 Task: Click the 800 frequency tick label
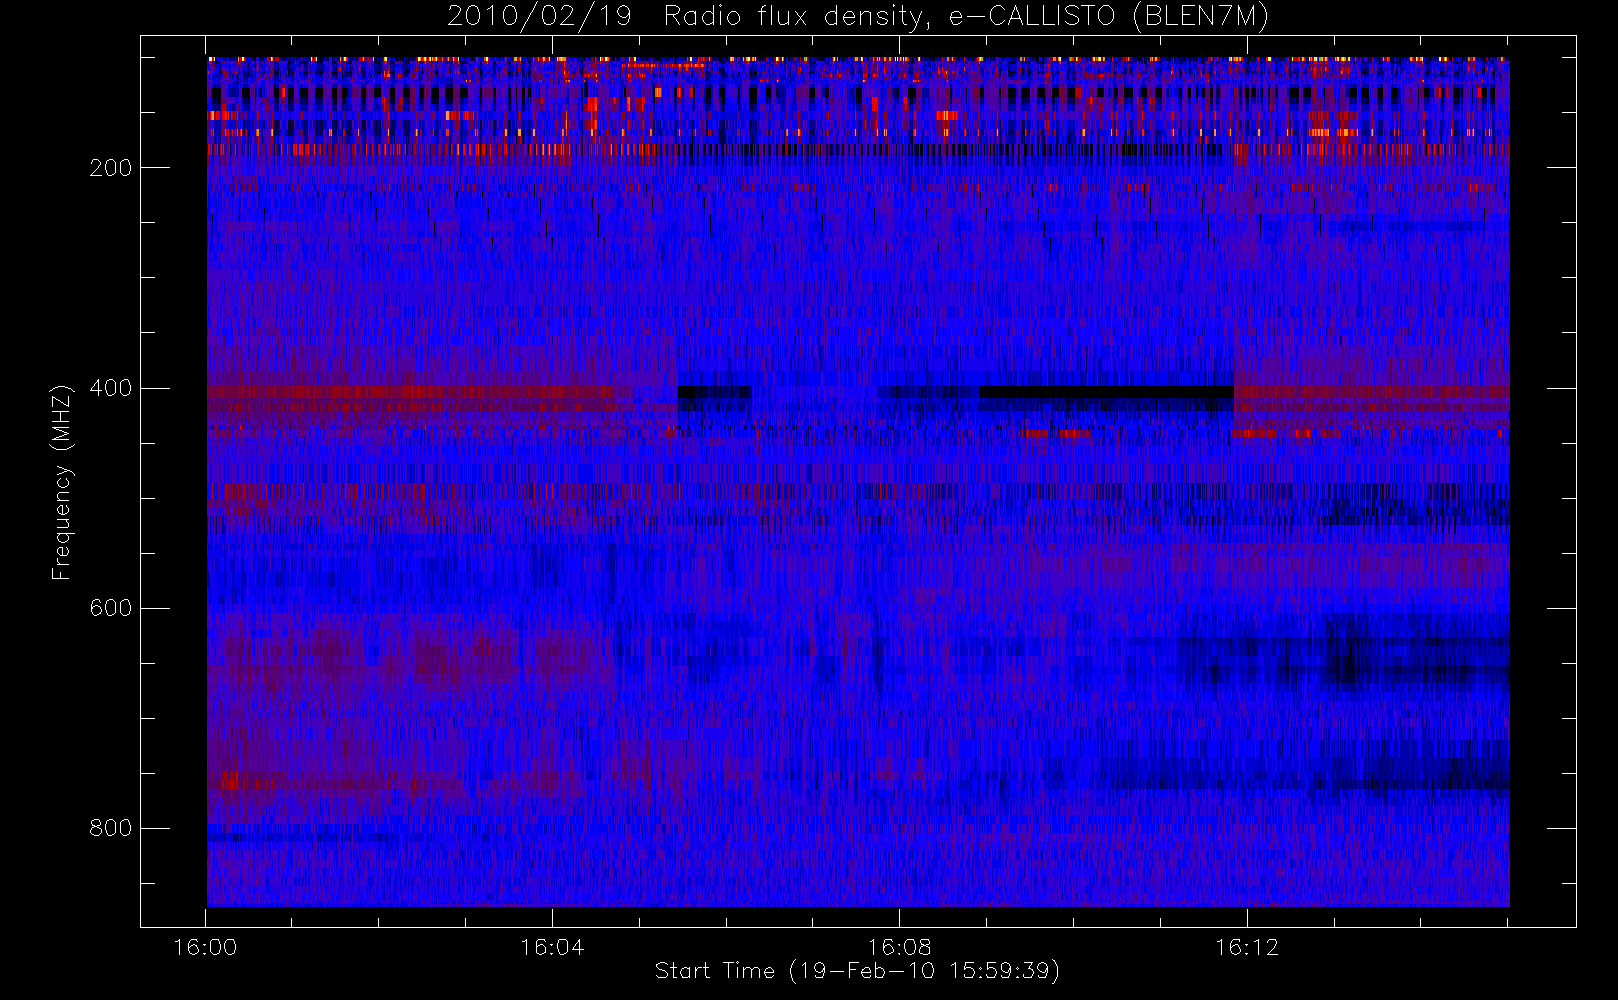[110, 828]
